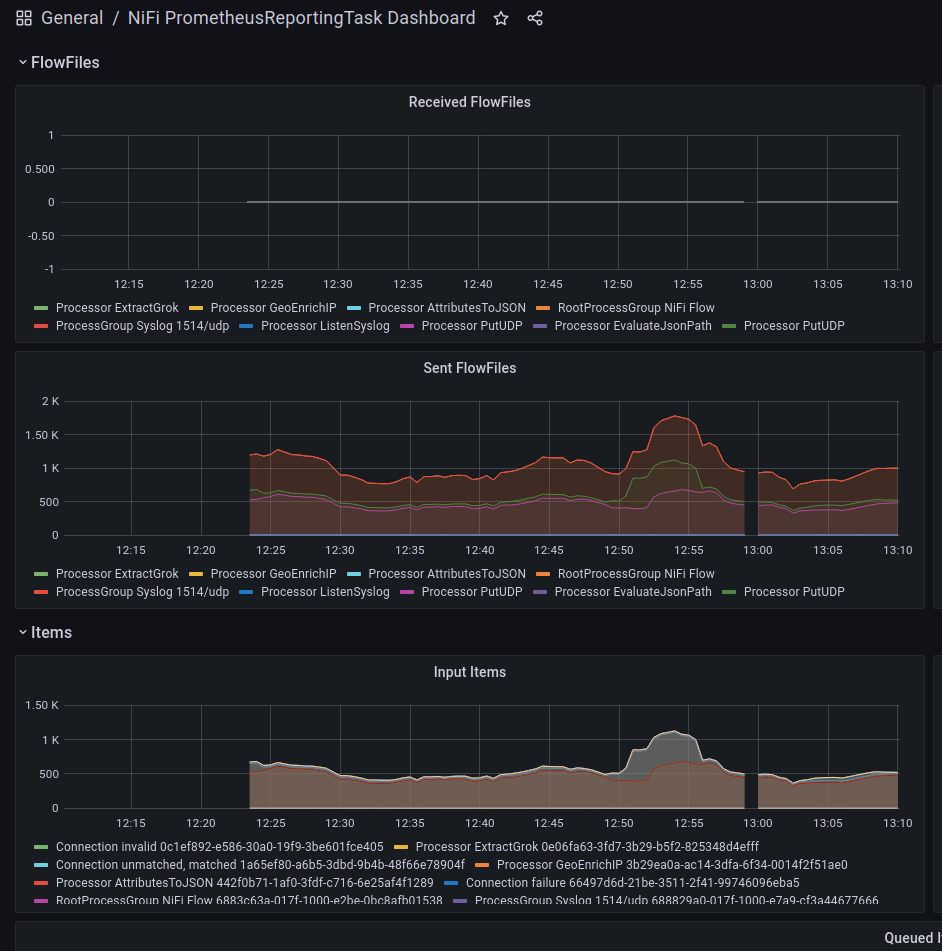The image size is (942, 951).
Task: Click AttributesToJSON 442f0b71 red swatch in Input Items
Action: pos(41,883)
